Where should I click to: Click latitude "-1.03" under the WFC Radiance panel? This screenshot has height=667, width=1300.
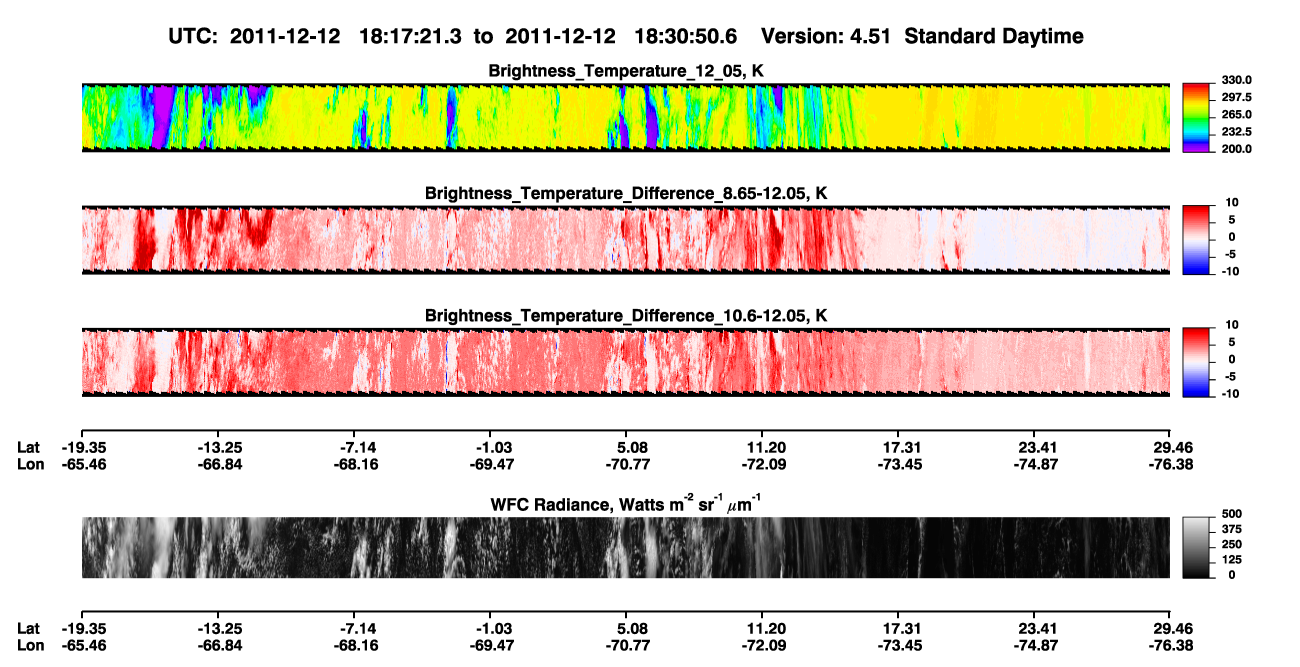click(x=490, y=627)
